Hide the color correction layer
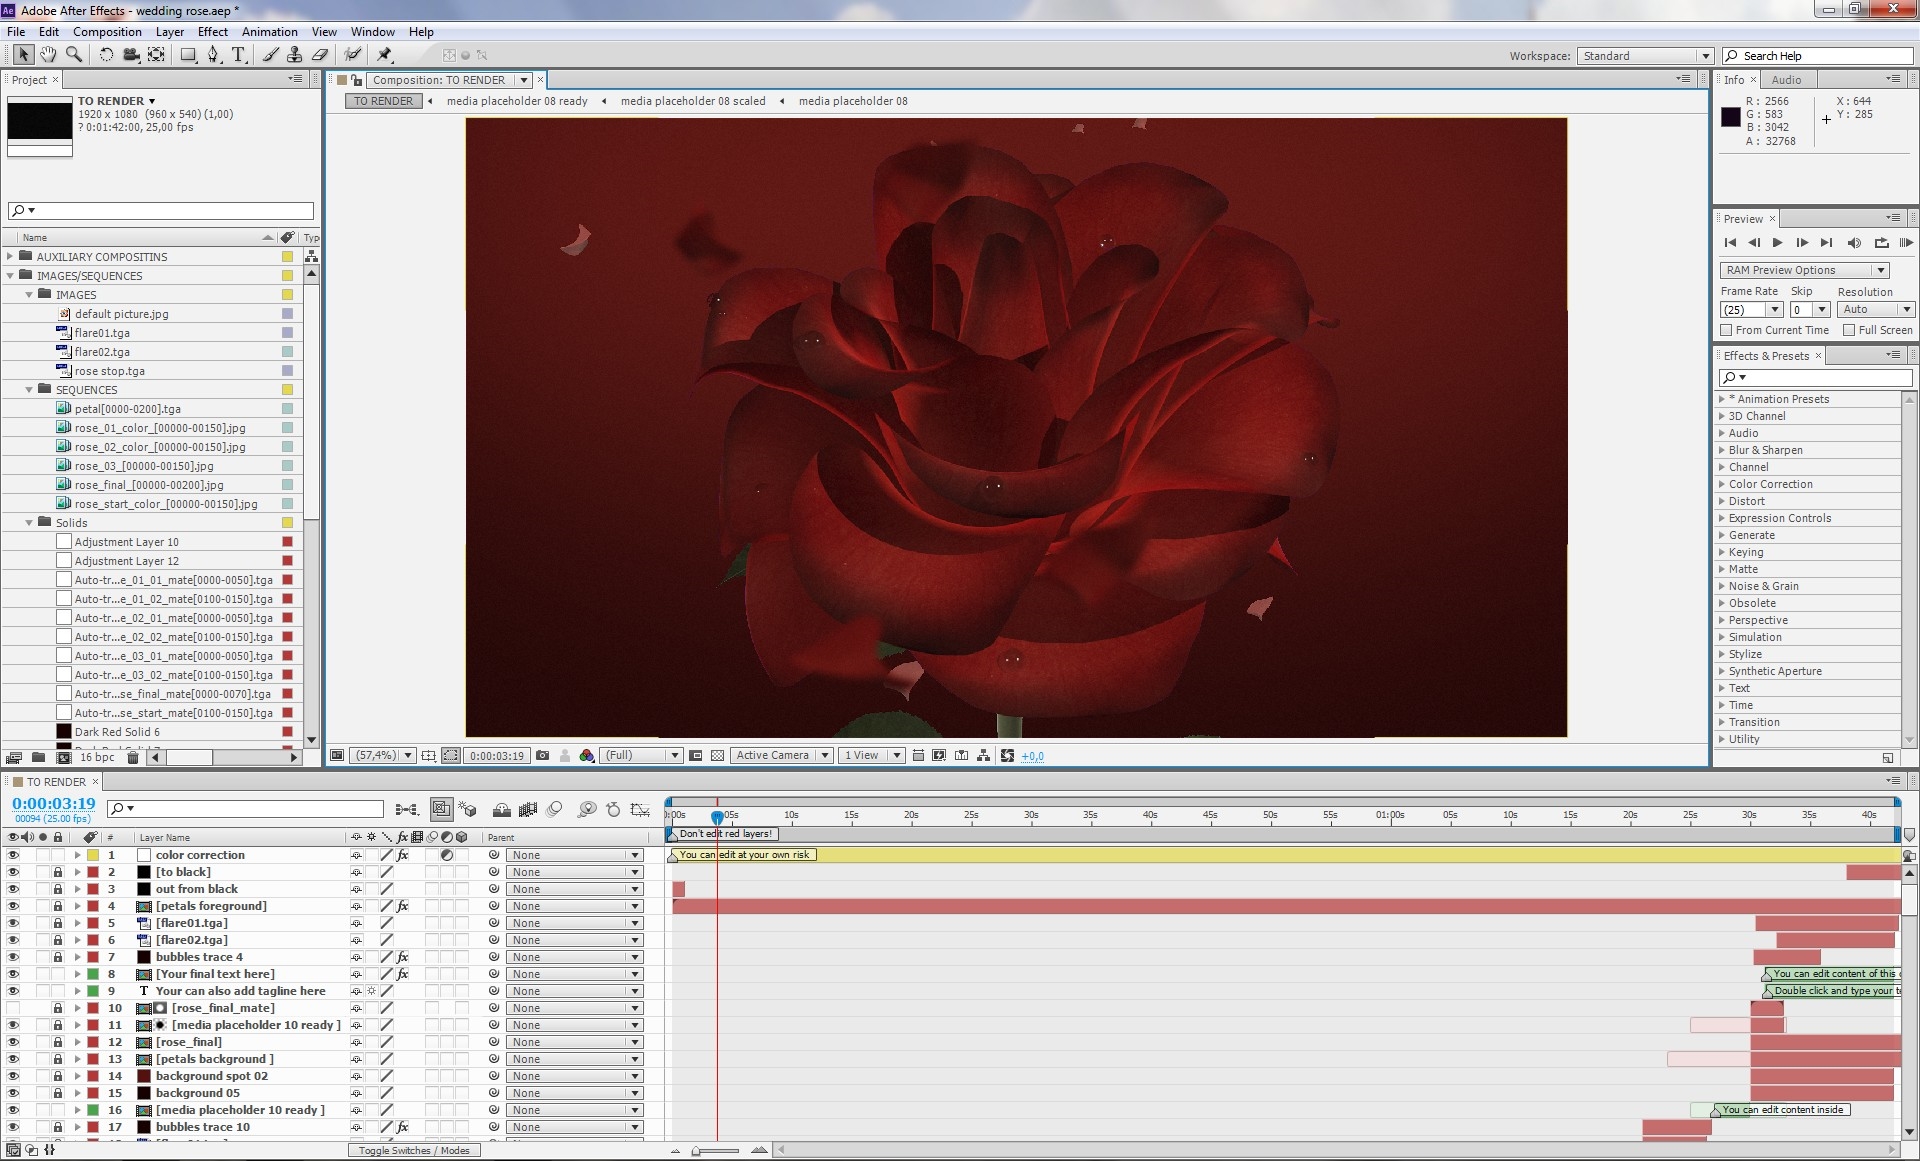This screenshot has height=1161, width=1920. [x=13, y=856]
